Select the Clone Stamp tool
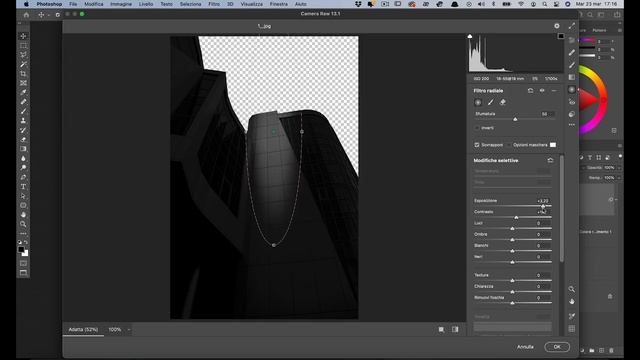This screenshot has width=640, height=360. (x=23, y=121)
